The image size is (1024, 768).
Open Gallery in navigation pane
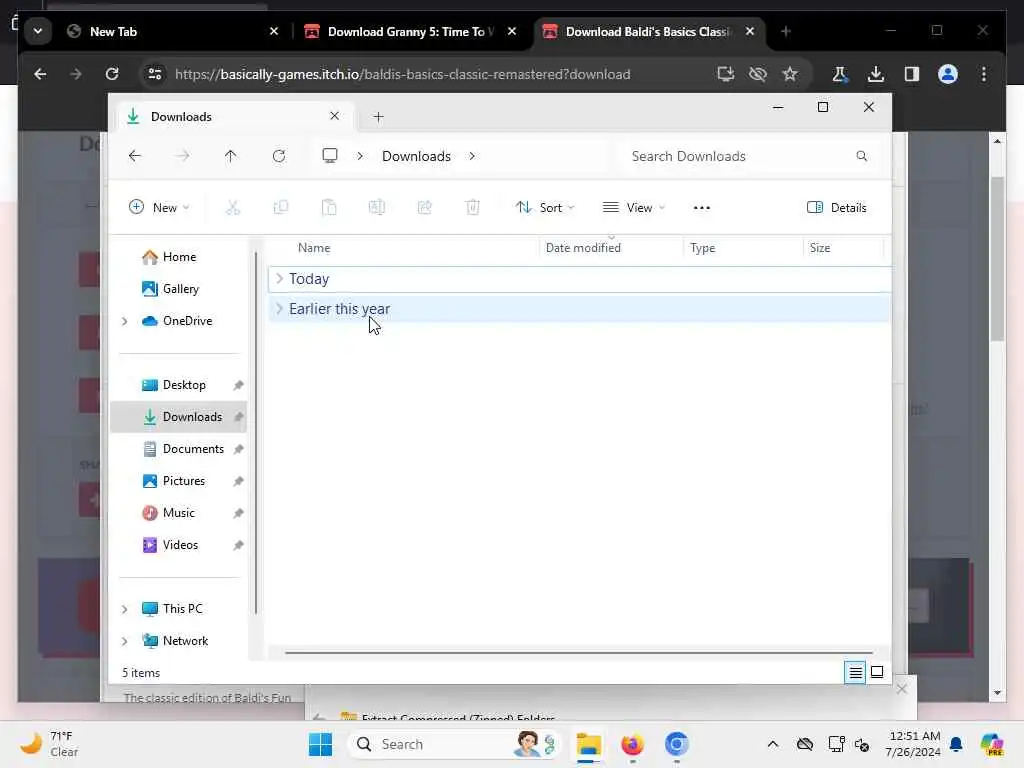pyautogui.click(x=170, y=289)
